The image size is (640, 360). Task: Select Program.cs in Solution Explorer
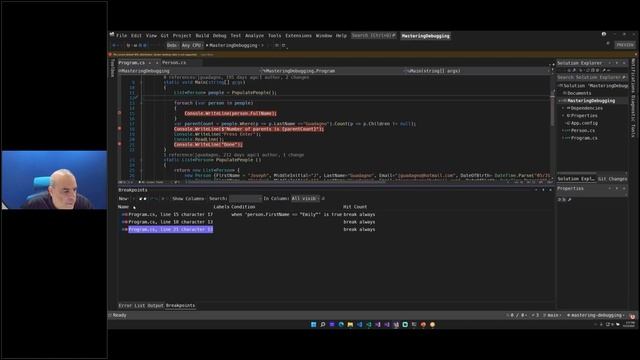[584, 138]
